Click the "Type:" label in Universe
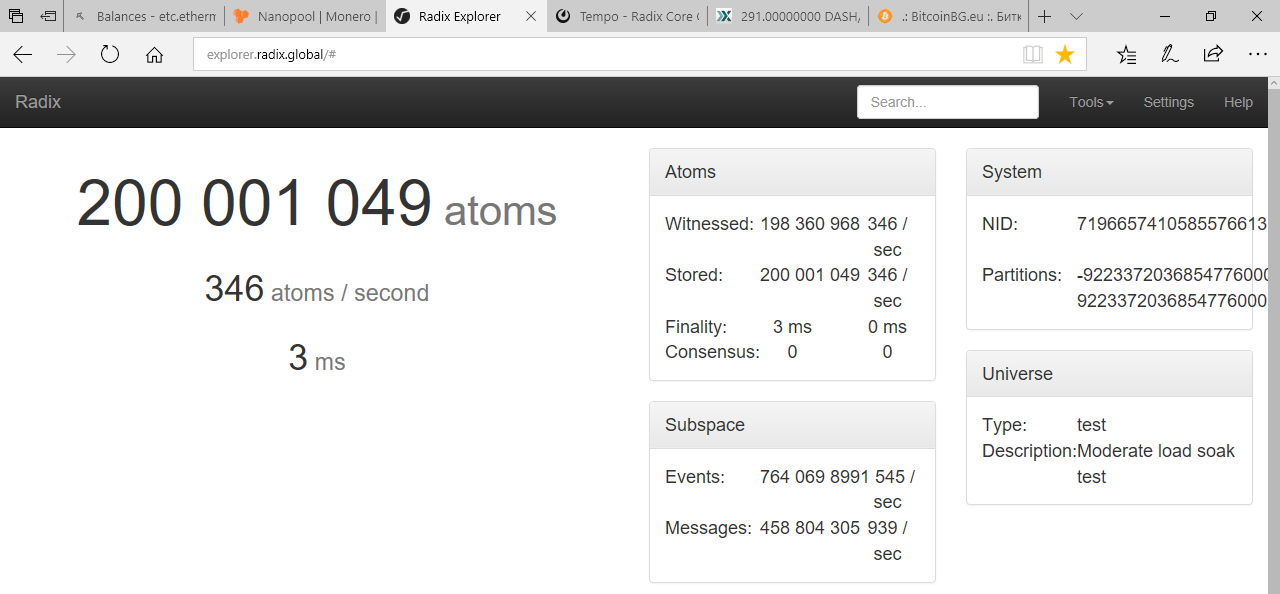 (x=1004, y=425)
